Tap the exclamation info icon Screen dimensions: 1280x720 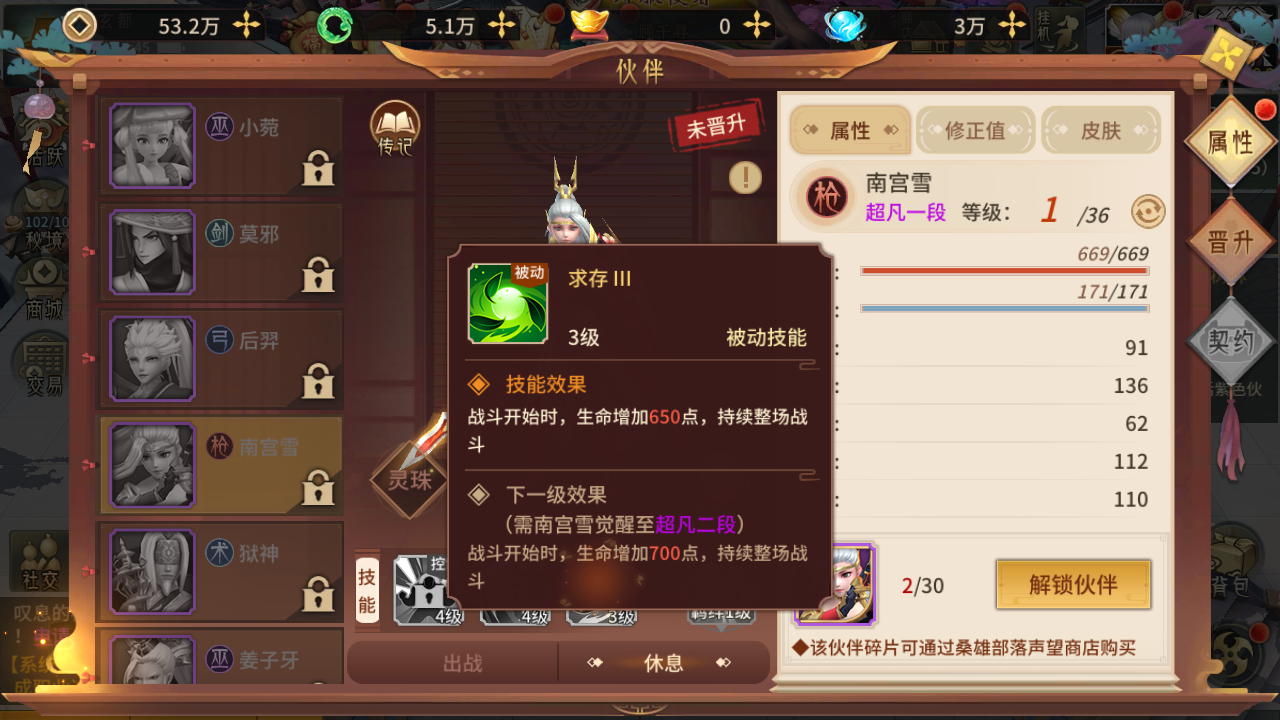point(745,178)
